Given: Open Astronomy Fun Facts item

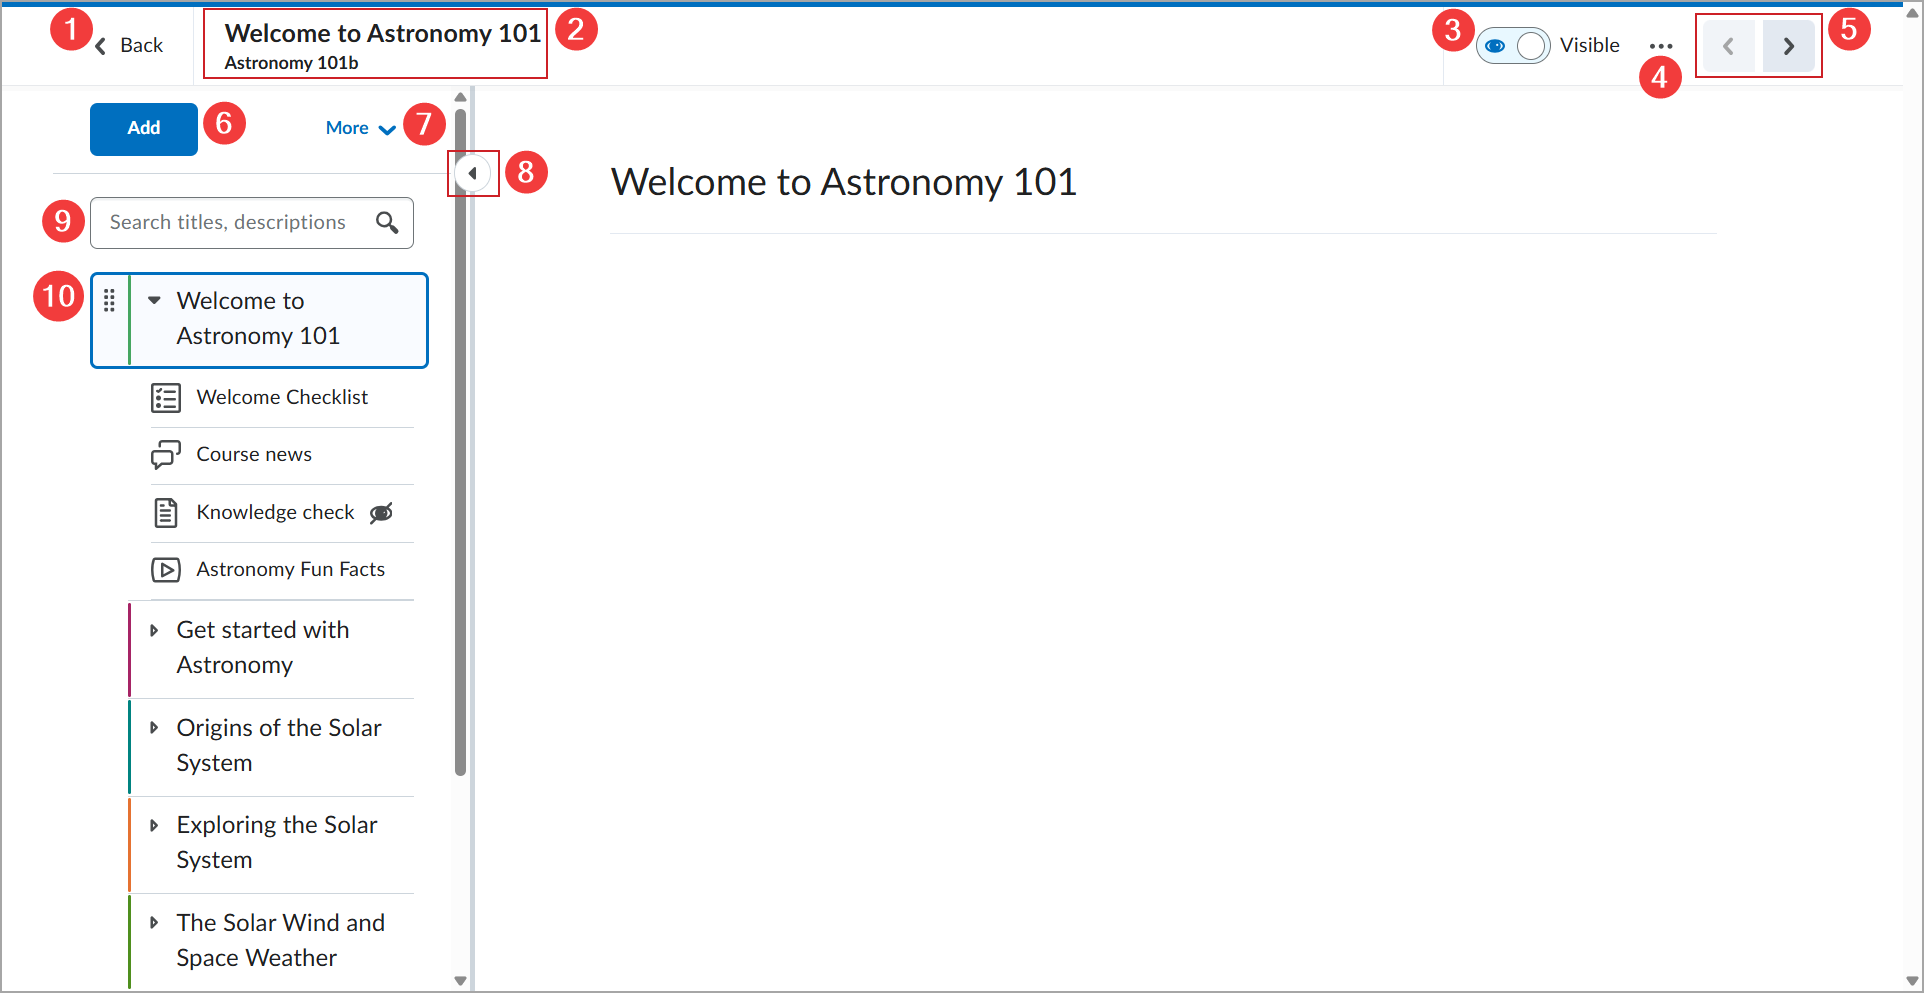Looking at the screenshot, I should click(290, 569).
